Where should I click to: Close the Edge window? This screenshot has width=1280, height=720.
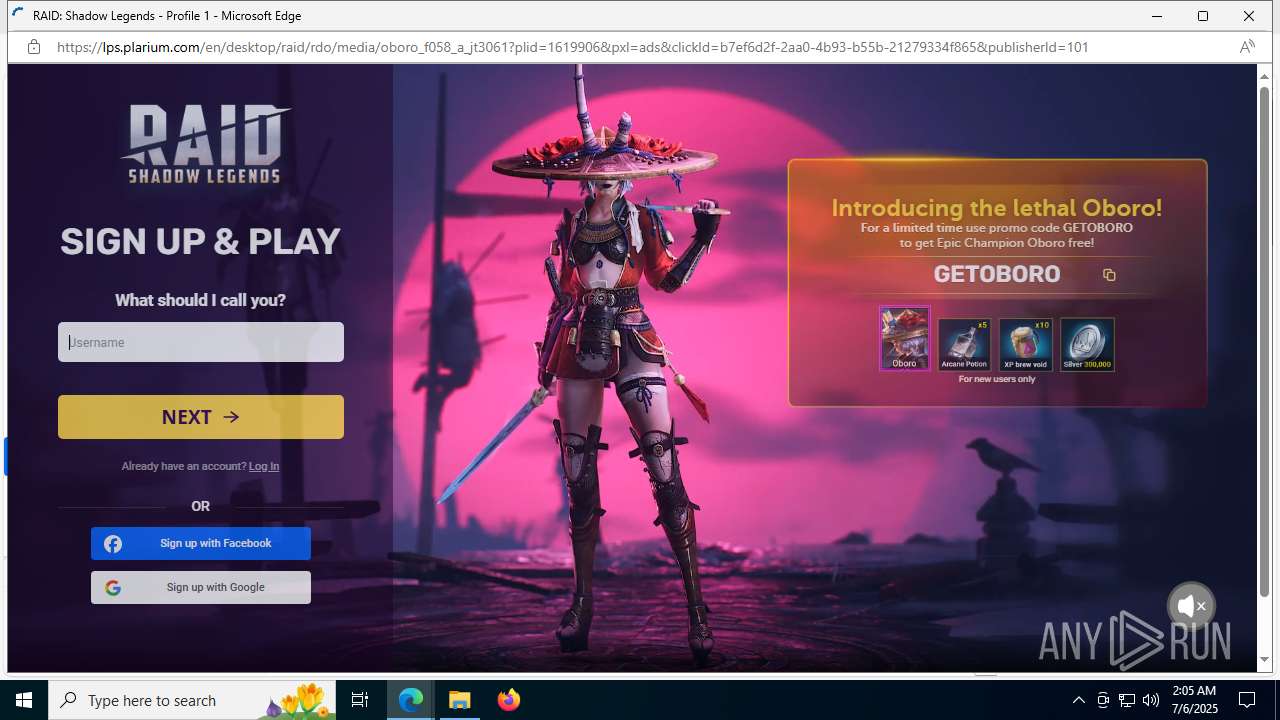pyautogui.click(x=1249, y=16)
